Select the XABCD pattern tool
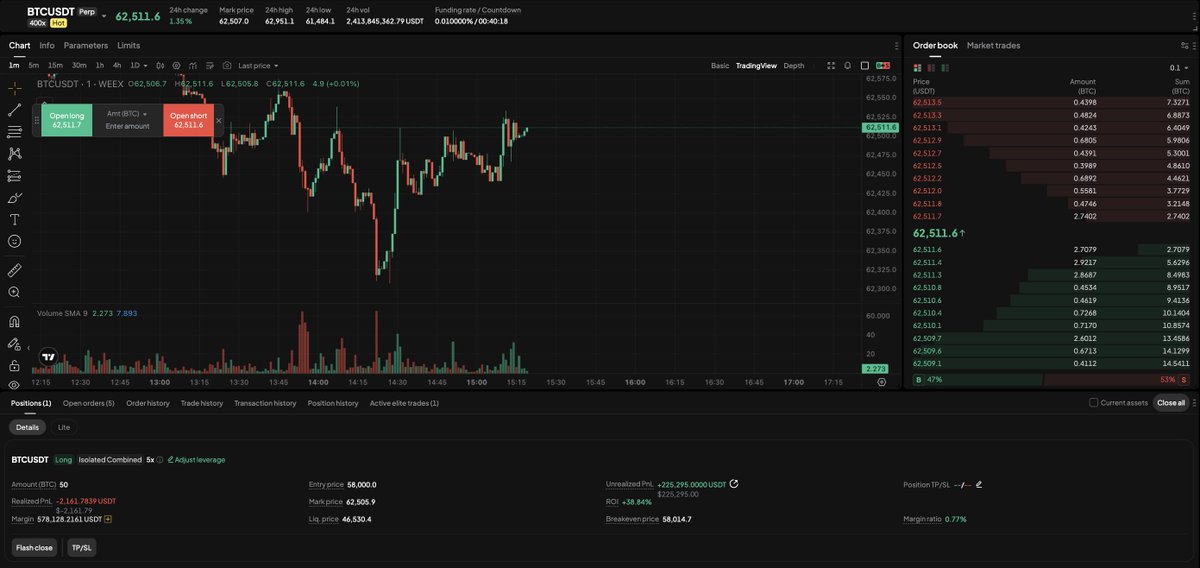1200x568 pixels. click(x=14, y=154)
